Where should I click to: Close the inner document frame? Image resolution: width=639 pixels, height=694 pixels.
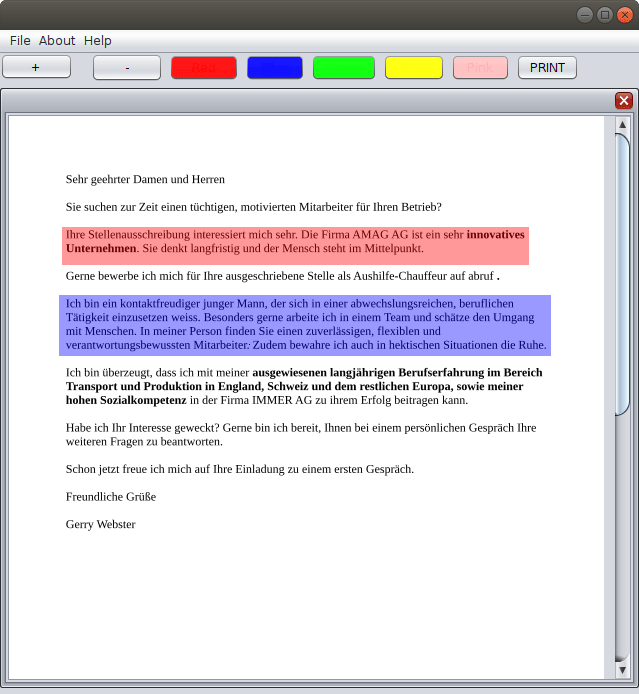pyautogui.click(x=624, y=101)
